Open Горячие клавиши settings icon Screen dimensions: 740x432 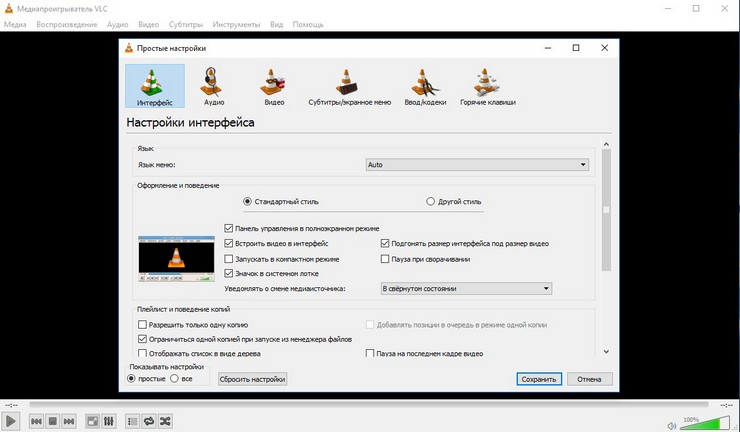(x=487, y=84)
